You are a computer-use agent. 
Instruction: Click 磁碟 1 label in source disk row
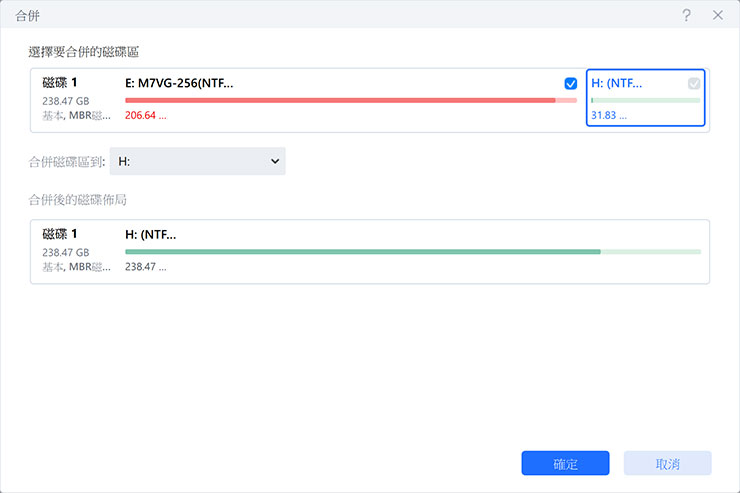coord(60,81)
